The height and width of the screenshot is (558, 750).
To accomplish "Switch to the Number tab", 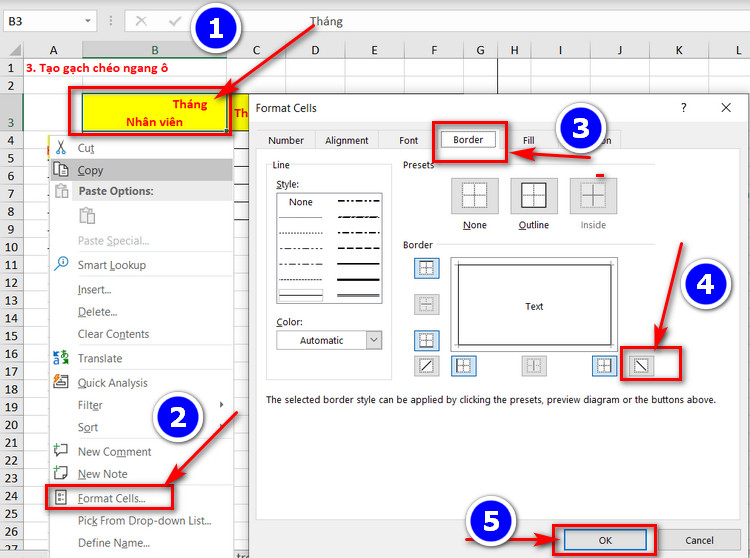I will 286,140.
